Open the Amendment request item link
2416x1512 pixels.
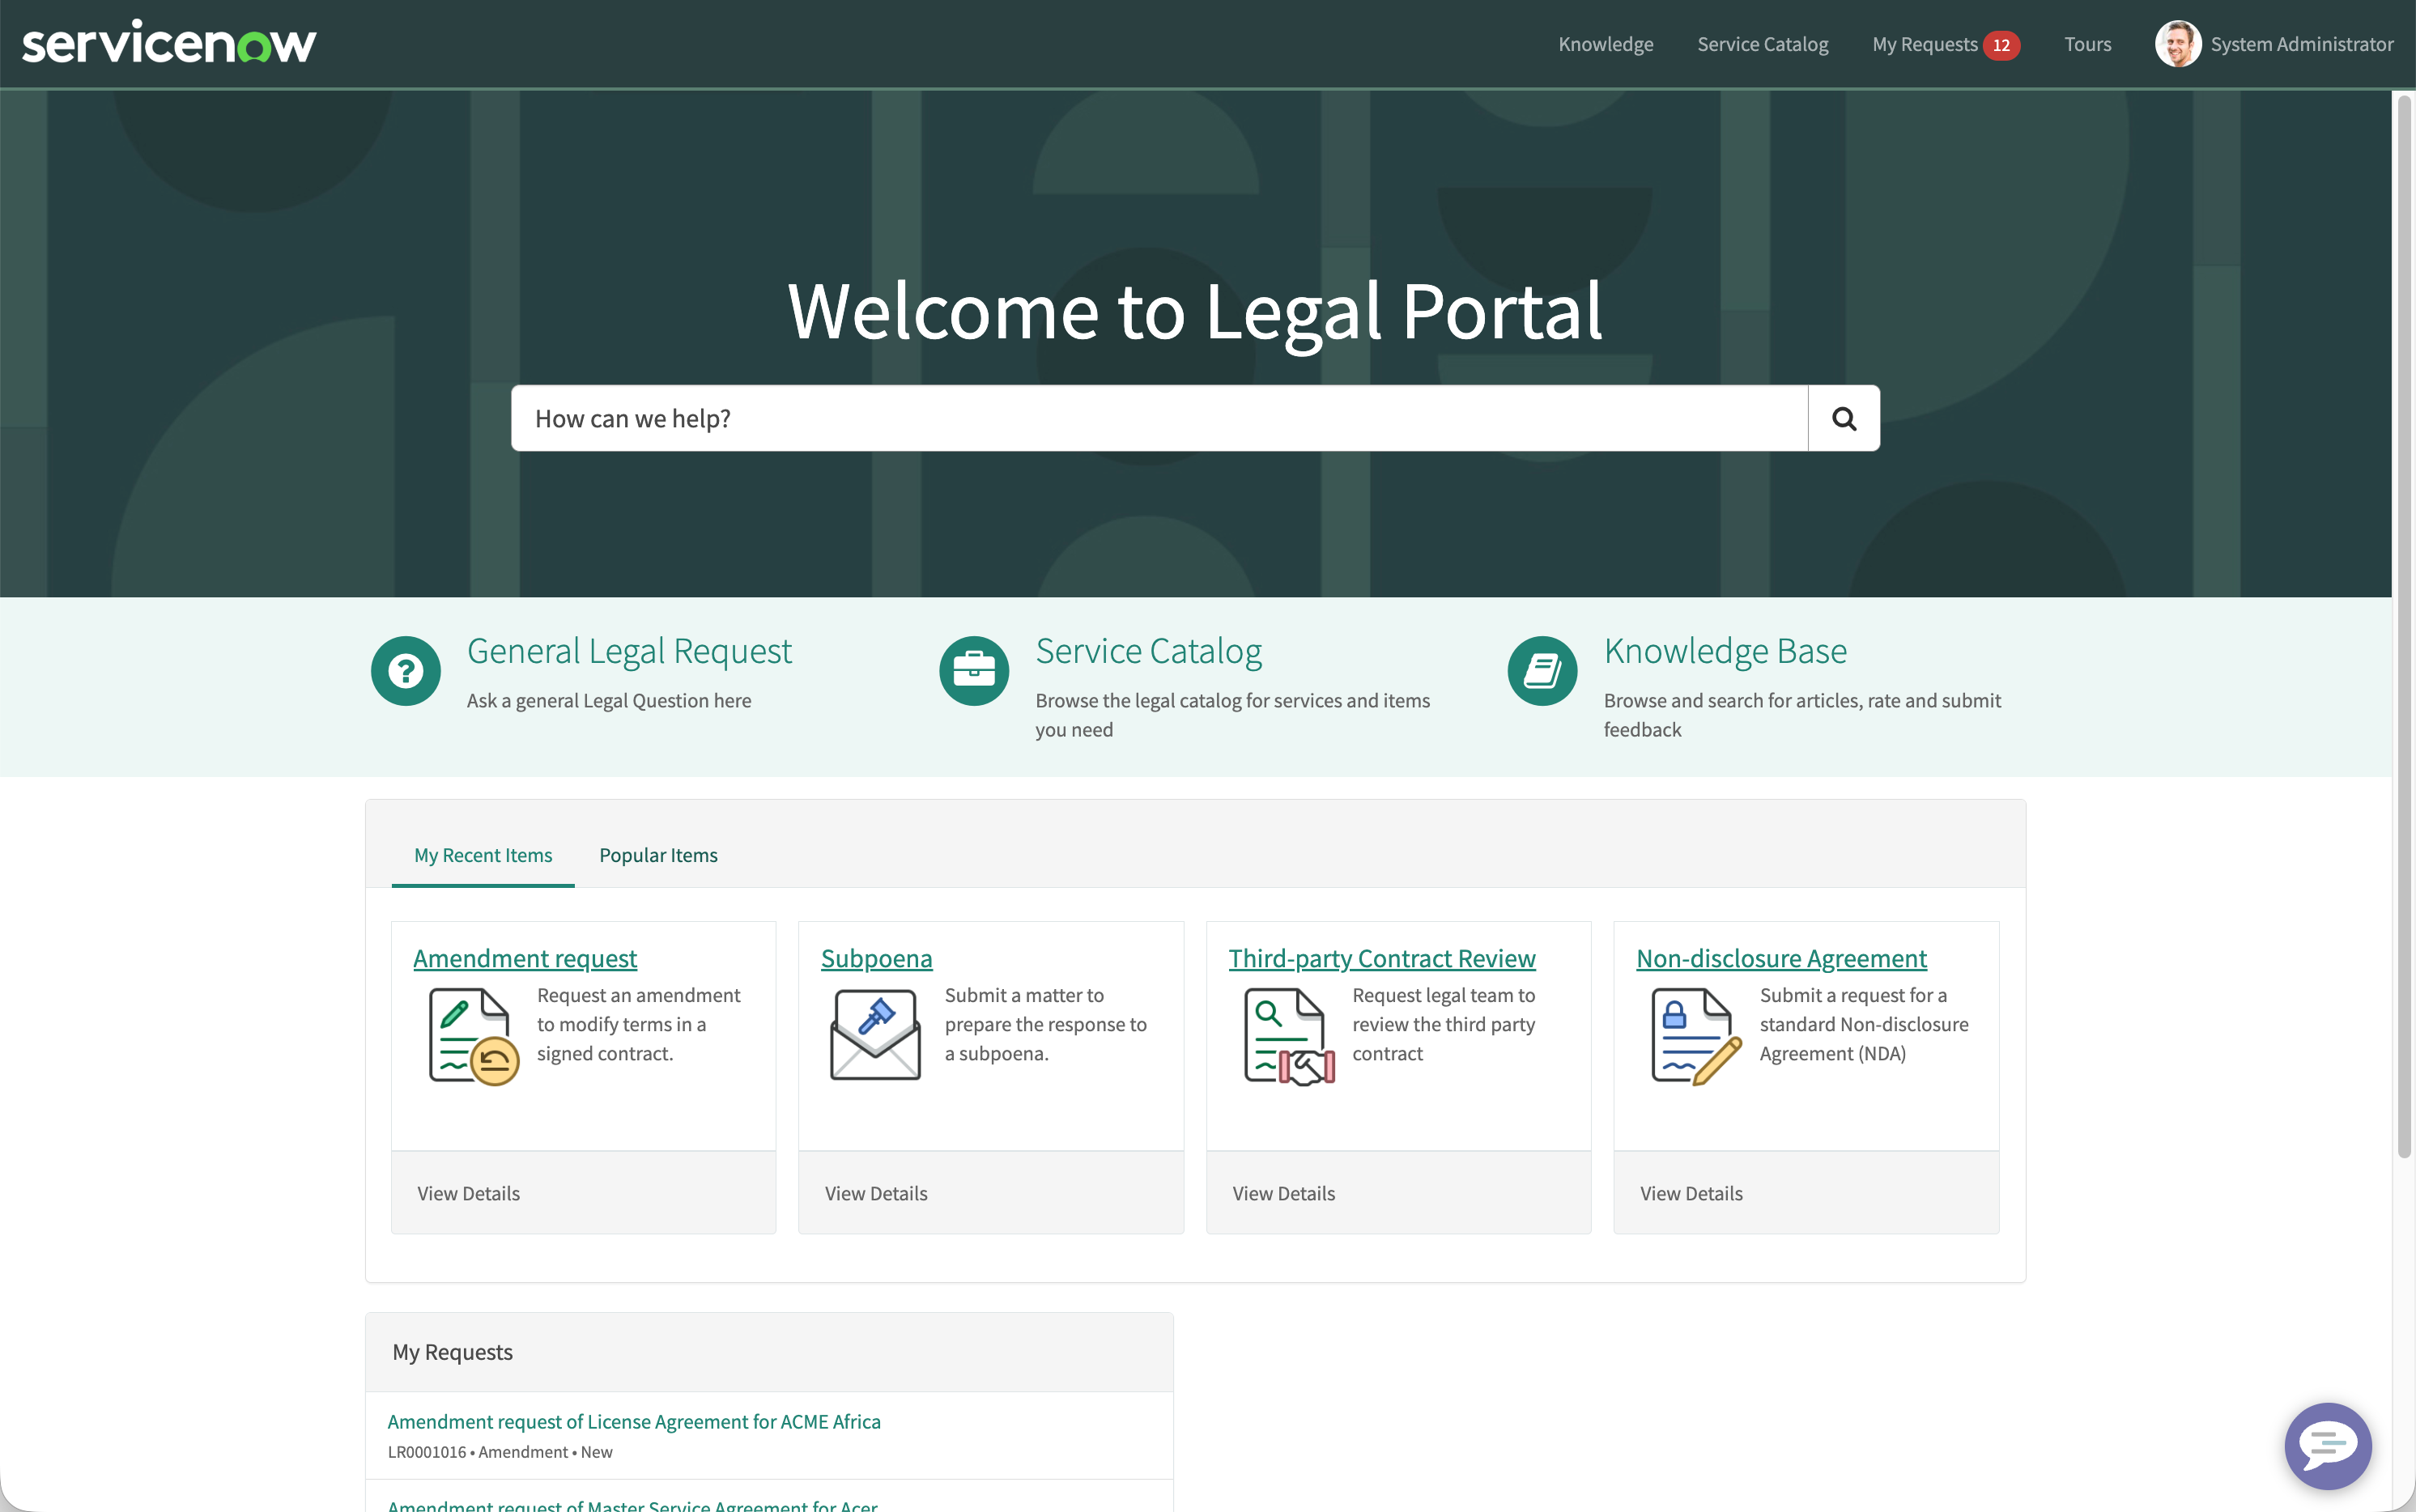pyautogui.click(x=525, y=958)
